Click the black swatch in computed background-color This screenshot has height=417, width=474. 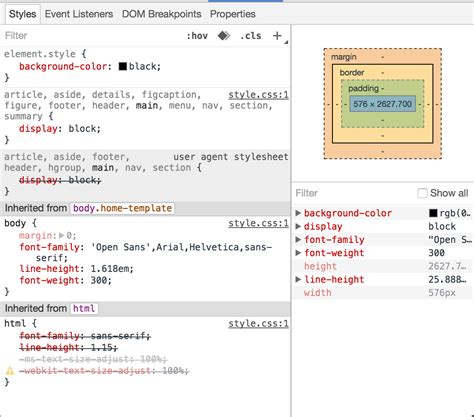tap(433, 213)
